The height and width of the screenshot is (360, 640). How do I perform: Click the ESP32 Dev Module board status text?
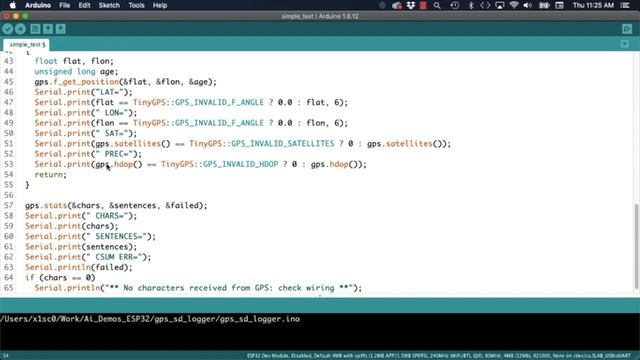tap(439, 356)
